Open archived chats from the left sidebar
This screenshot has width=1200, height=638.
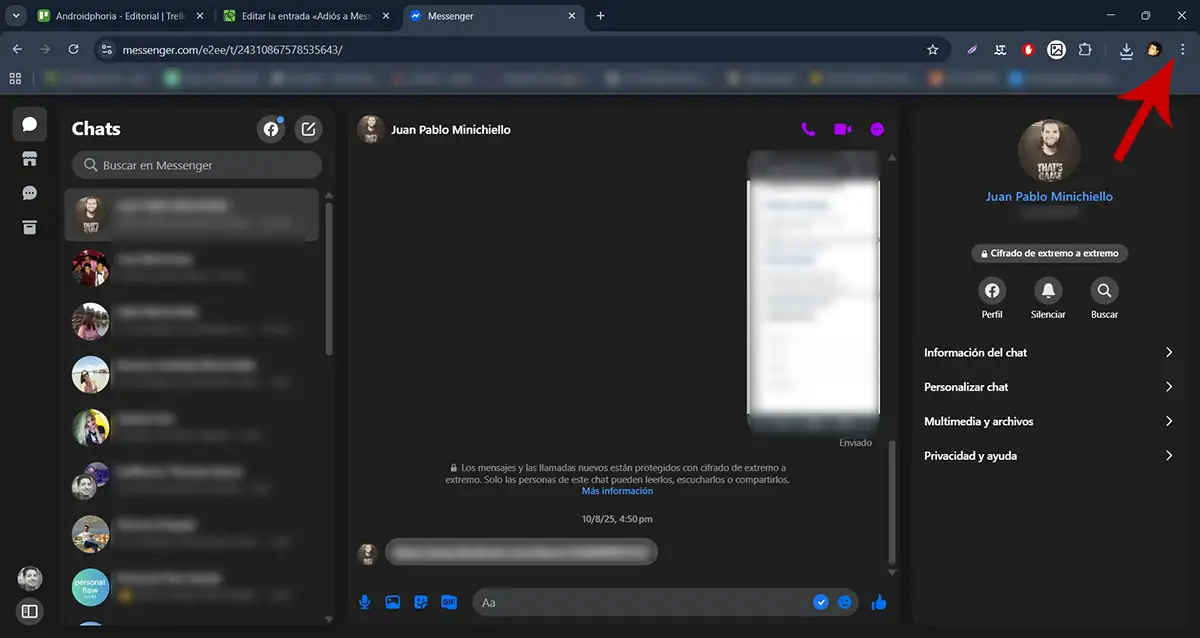point(29,227)
